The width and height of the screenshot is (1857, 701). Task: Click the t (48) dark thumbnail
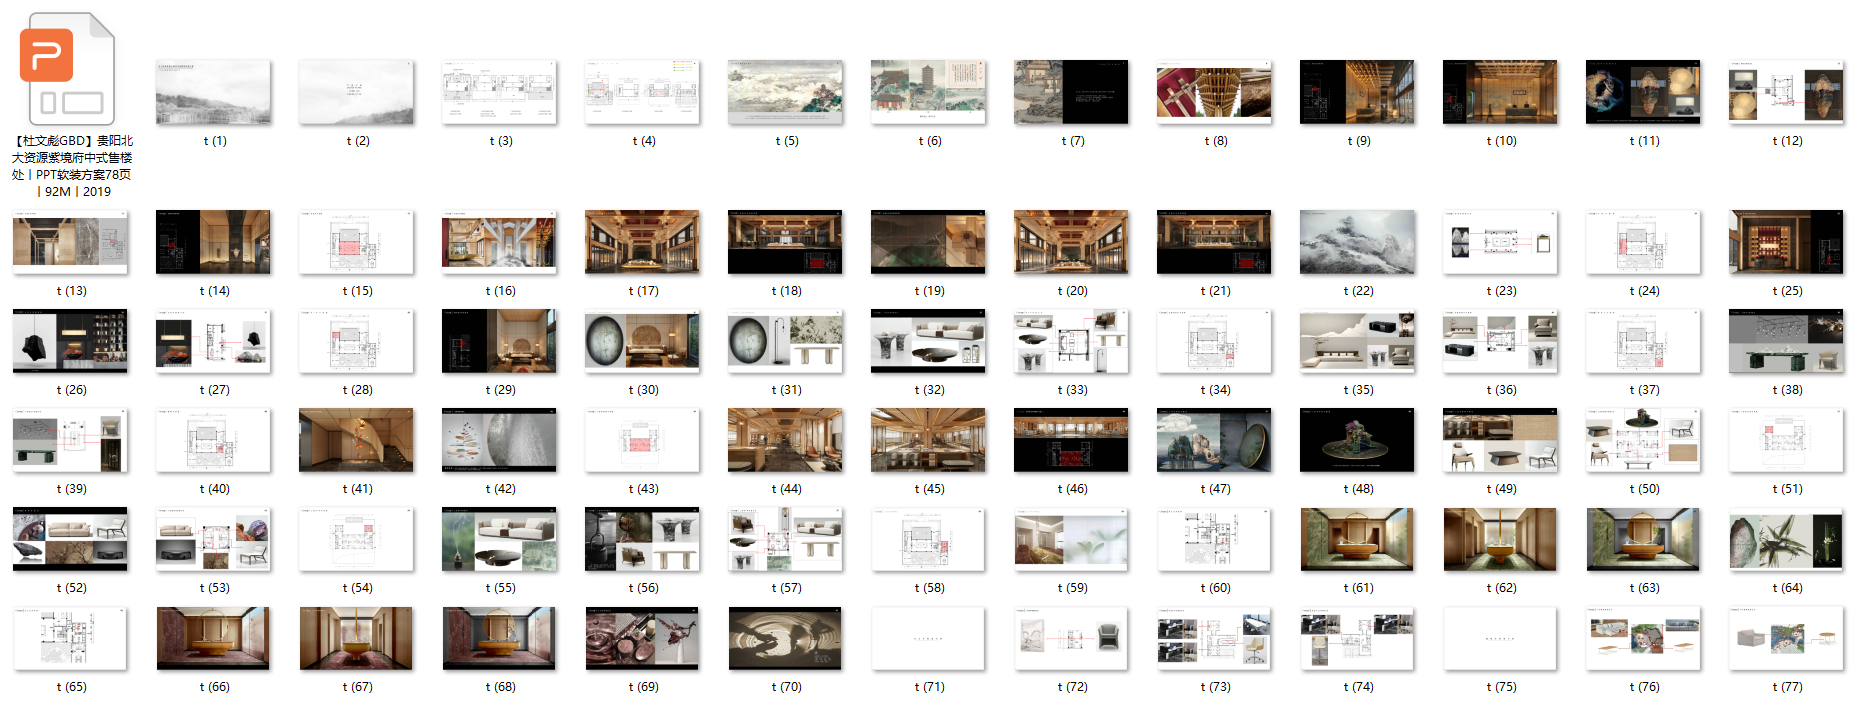click(x=1357, y=440)
